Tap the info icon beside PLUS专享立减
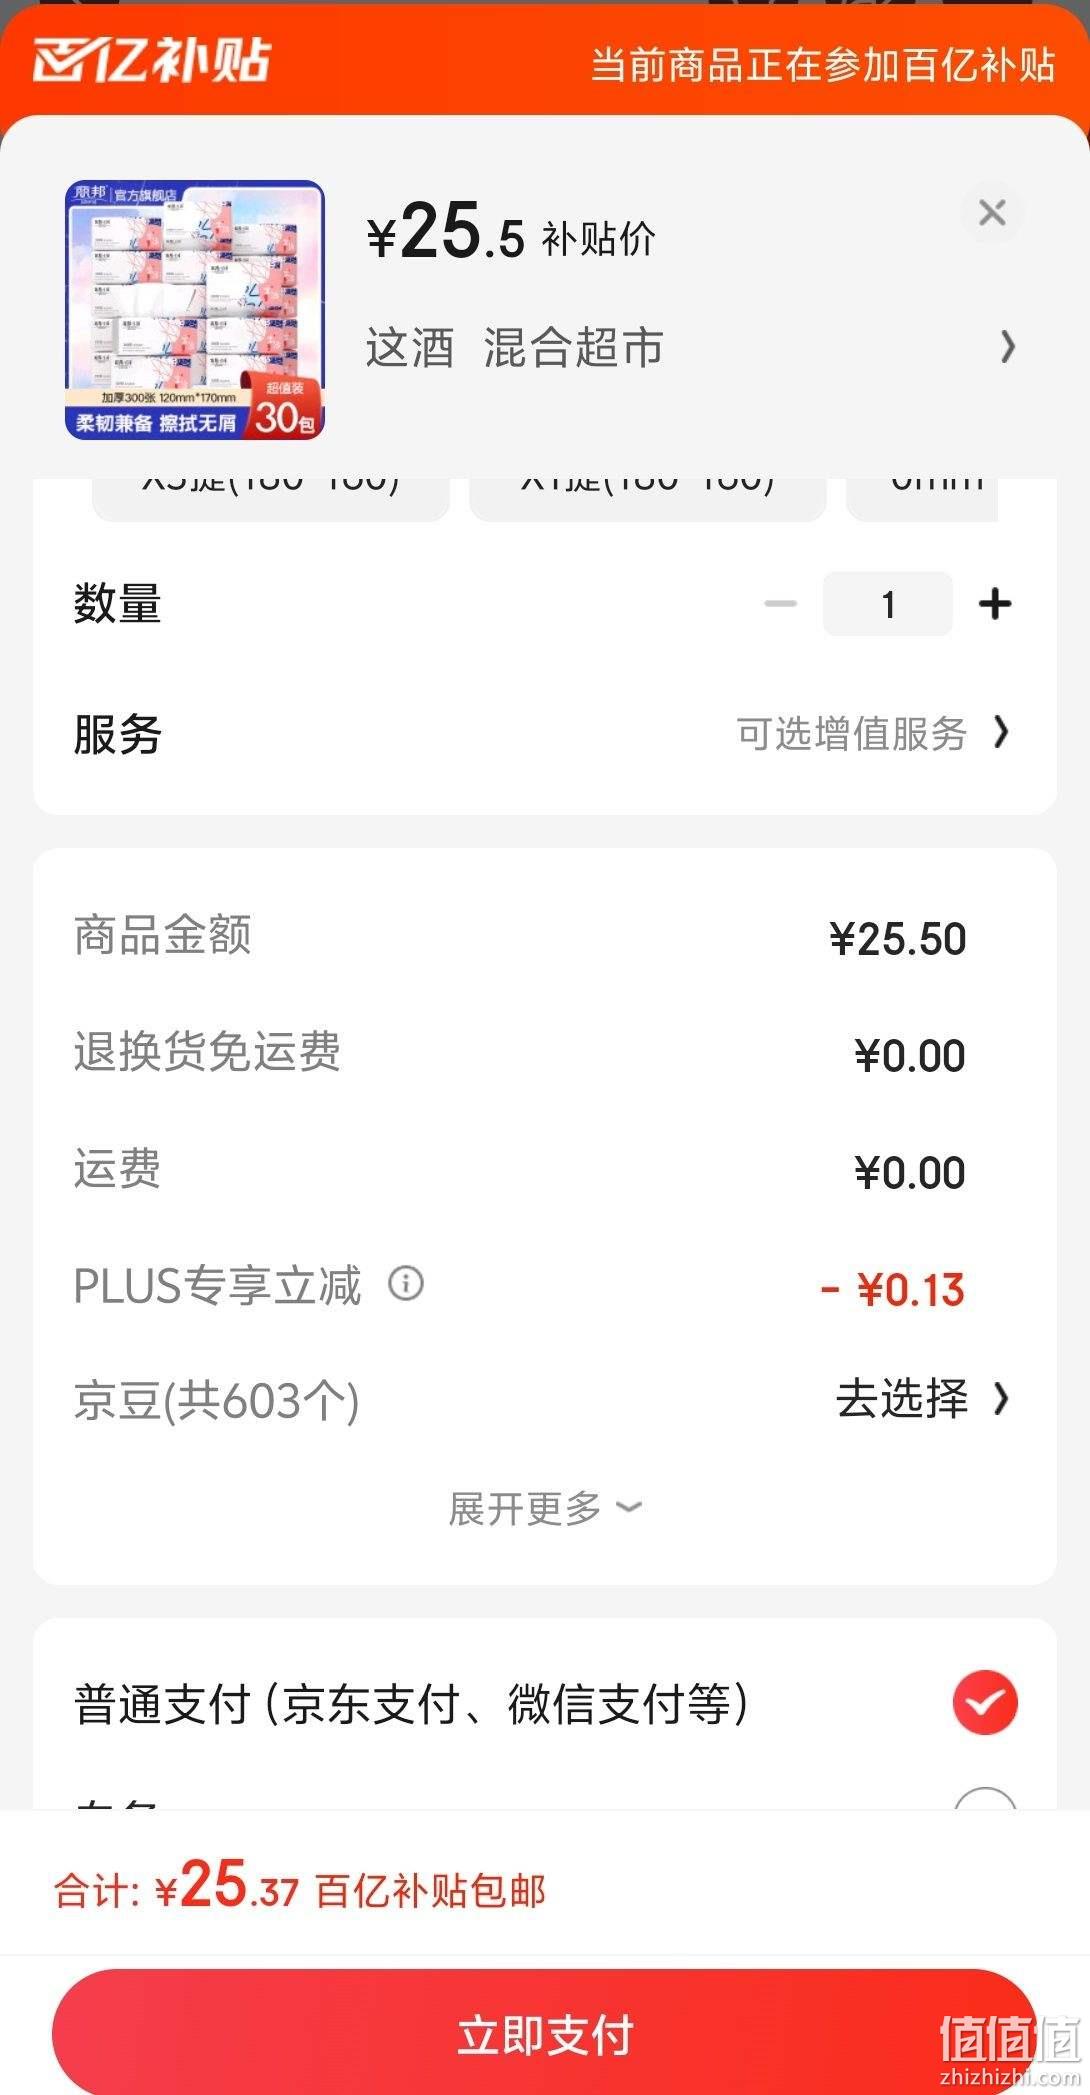This screenshot has width=1090, height=2095. click(406, 1283)
